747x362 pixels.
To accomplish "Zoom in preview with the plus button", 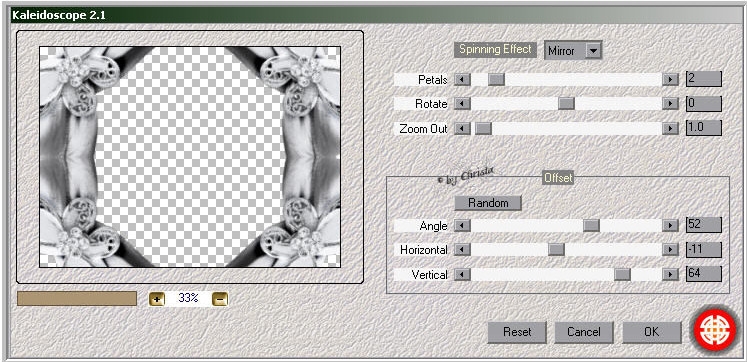I will click(157, 299).
